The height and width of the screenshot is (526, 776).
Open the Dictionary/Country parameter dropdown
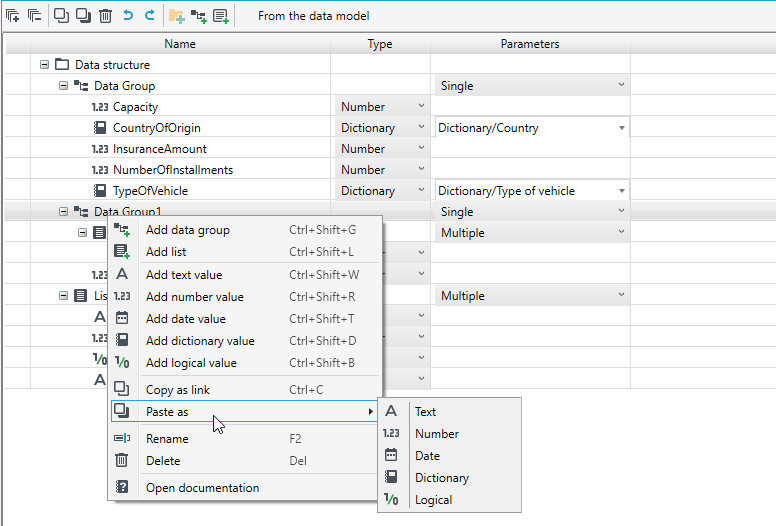532,128
